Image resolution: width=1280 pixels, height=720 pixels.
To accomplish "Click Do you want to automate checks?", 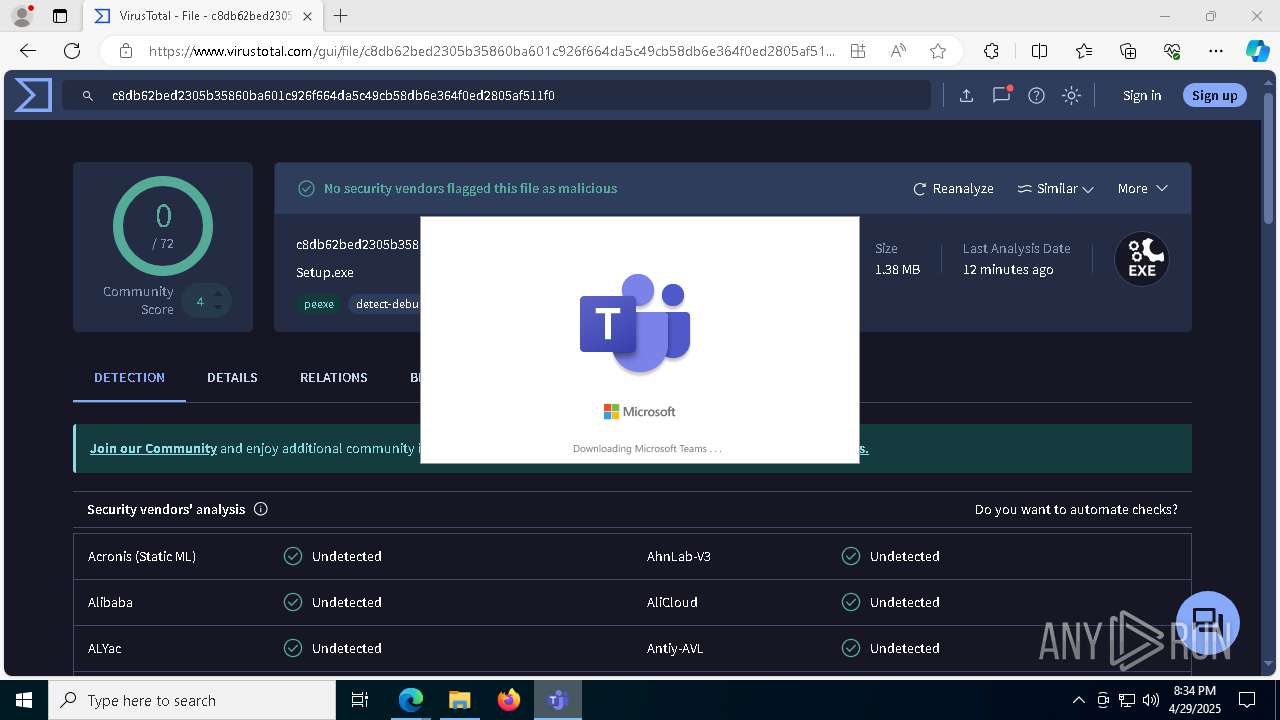I will 1076,509.
